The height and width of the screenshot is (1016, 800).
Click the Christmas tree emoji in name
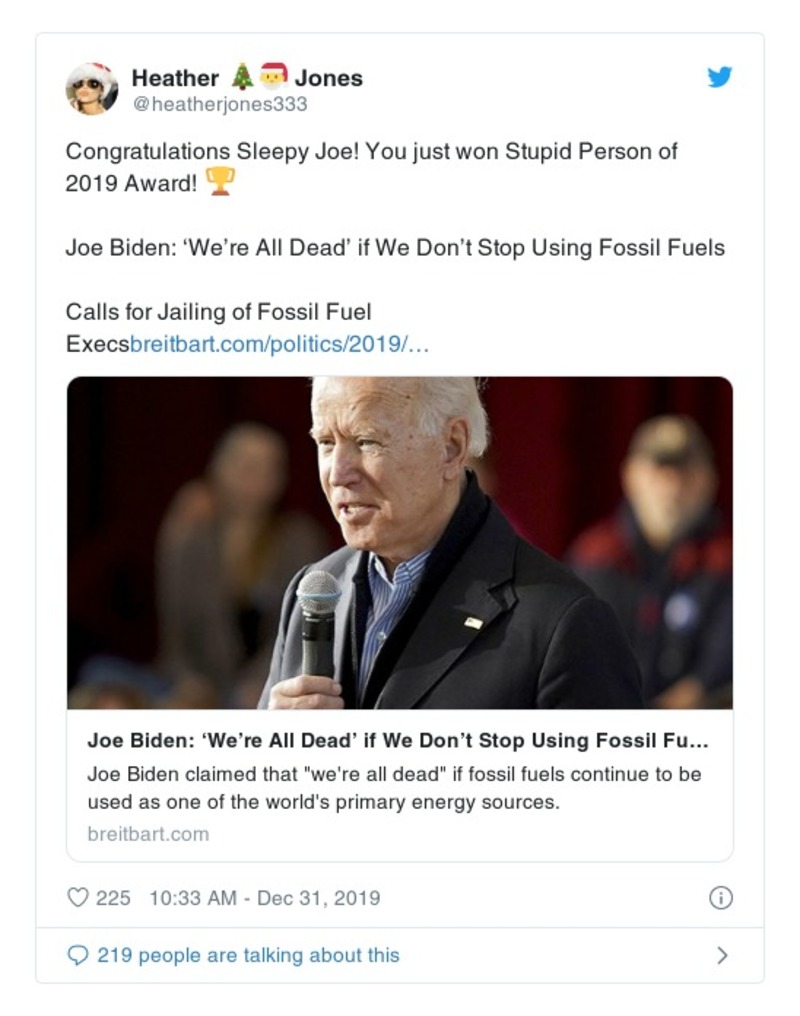click(x=242, y=77)
